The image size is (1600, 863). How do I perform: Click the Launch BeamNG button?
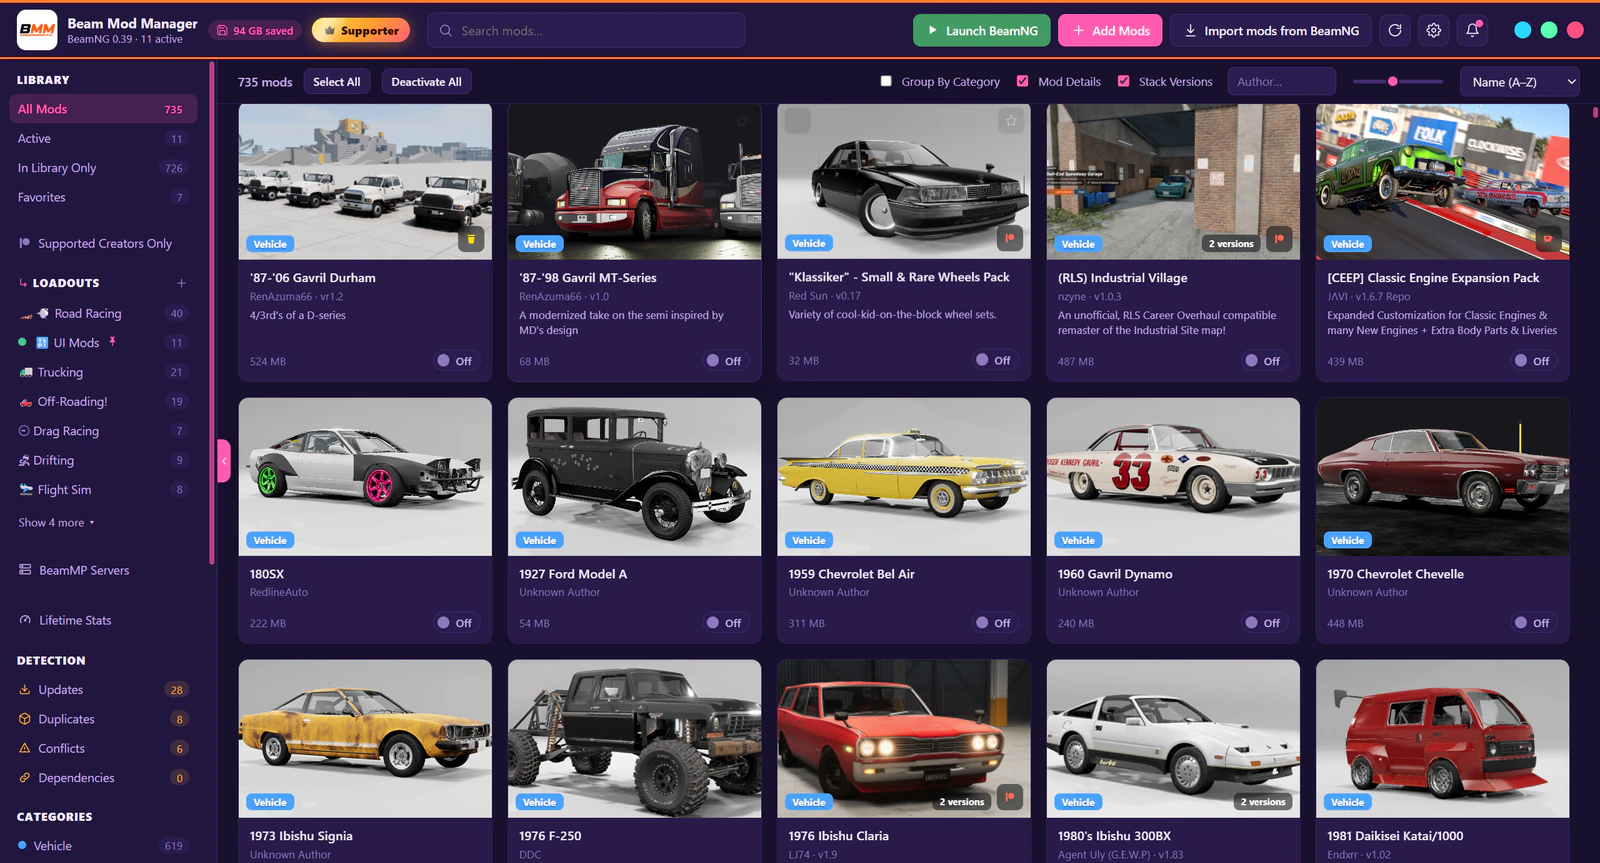click(982, 31)
